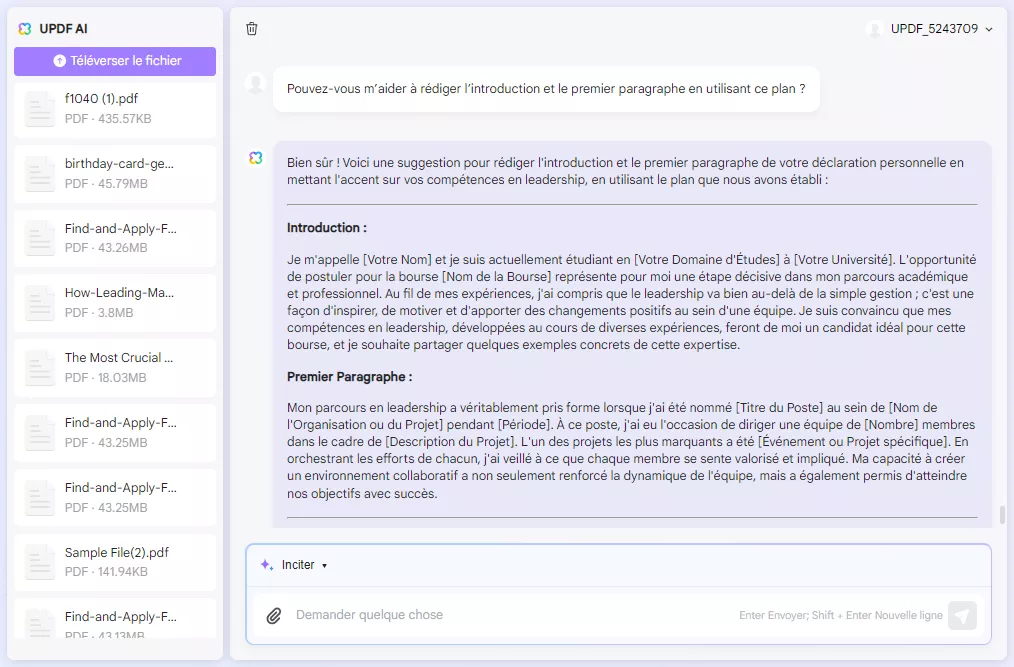This screenshot has height=667, width=1014.
Task: Expand the UPDF_5243709 account menu
Action: click(989, 29)
